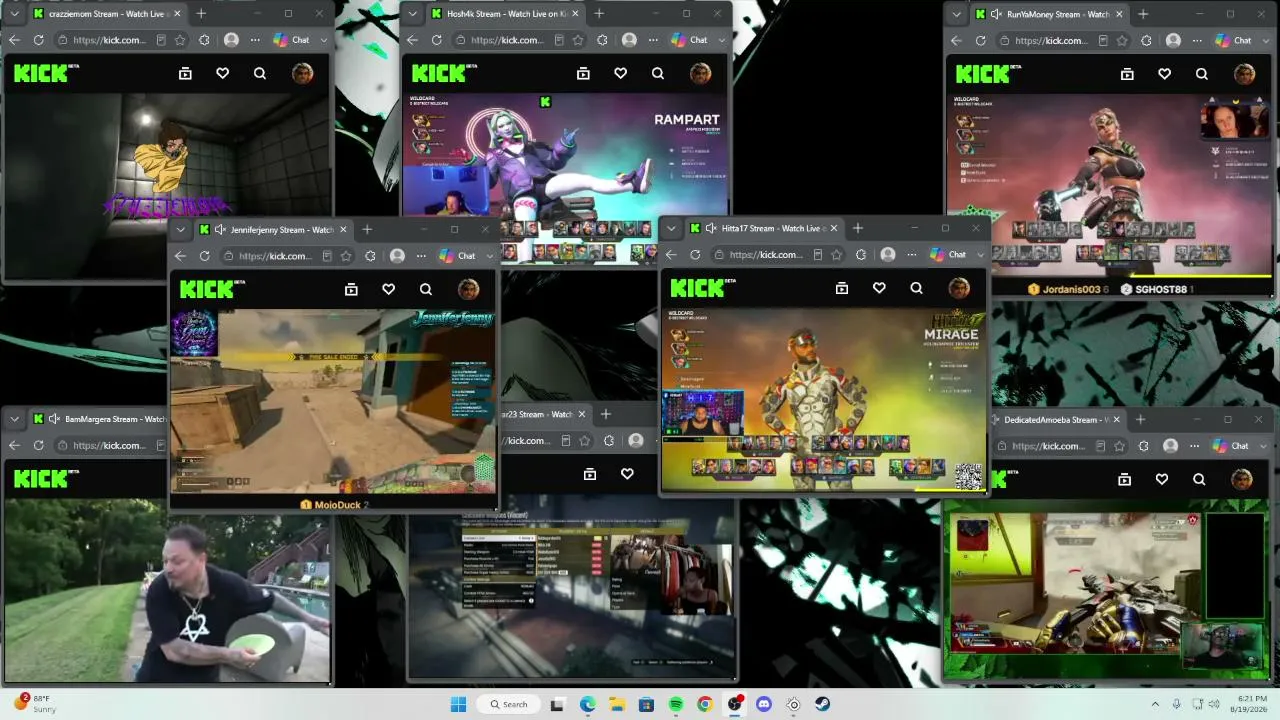The height and width of the screenshot is (720, 1280).
Task: Expand Chat dropdown arrow in RunYaMoney window
Action: click(1265, 40)
